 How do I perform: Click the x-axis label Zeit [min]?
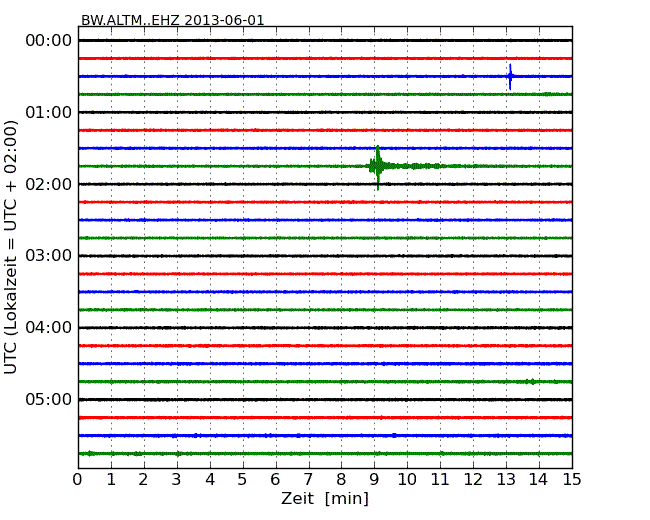[x=325, y=498]
